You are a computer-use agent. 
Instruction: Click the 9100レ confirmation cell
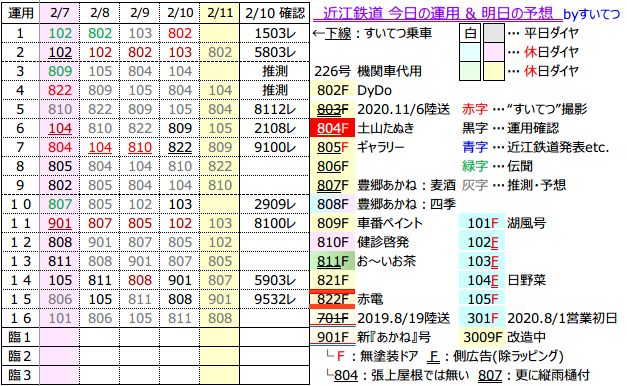275,147
